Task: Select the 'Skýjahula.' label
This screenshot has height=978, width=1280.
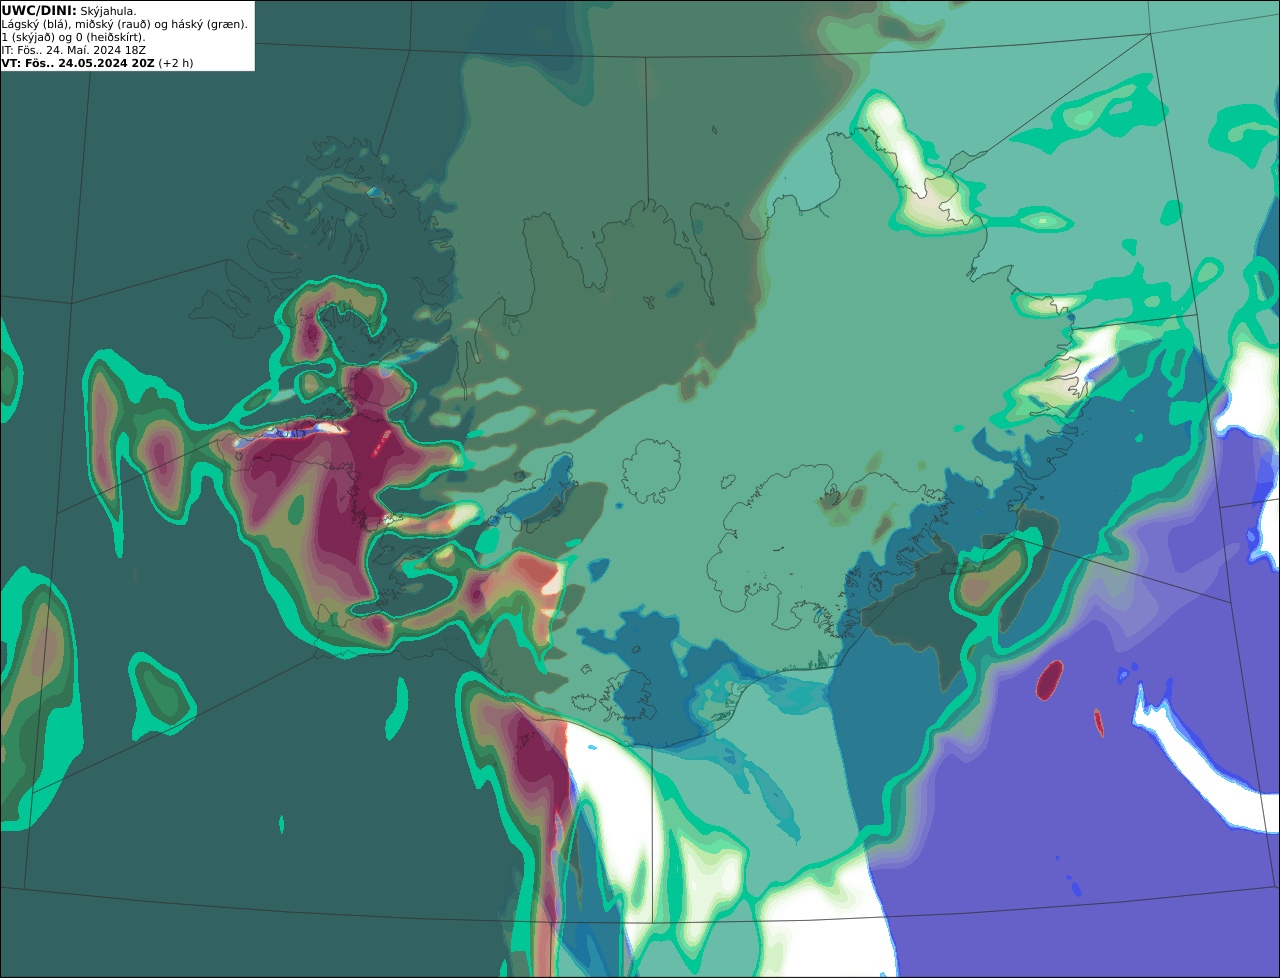Action: pyautogui.click(x=108, y=11)
